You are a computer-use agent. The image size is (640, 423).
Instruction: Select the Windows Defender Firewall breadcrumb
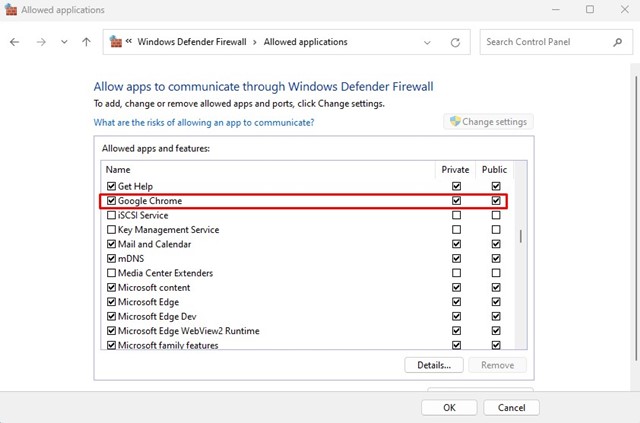point(192,42)
